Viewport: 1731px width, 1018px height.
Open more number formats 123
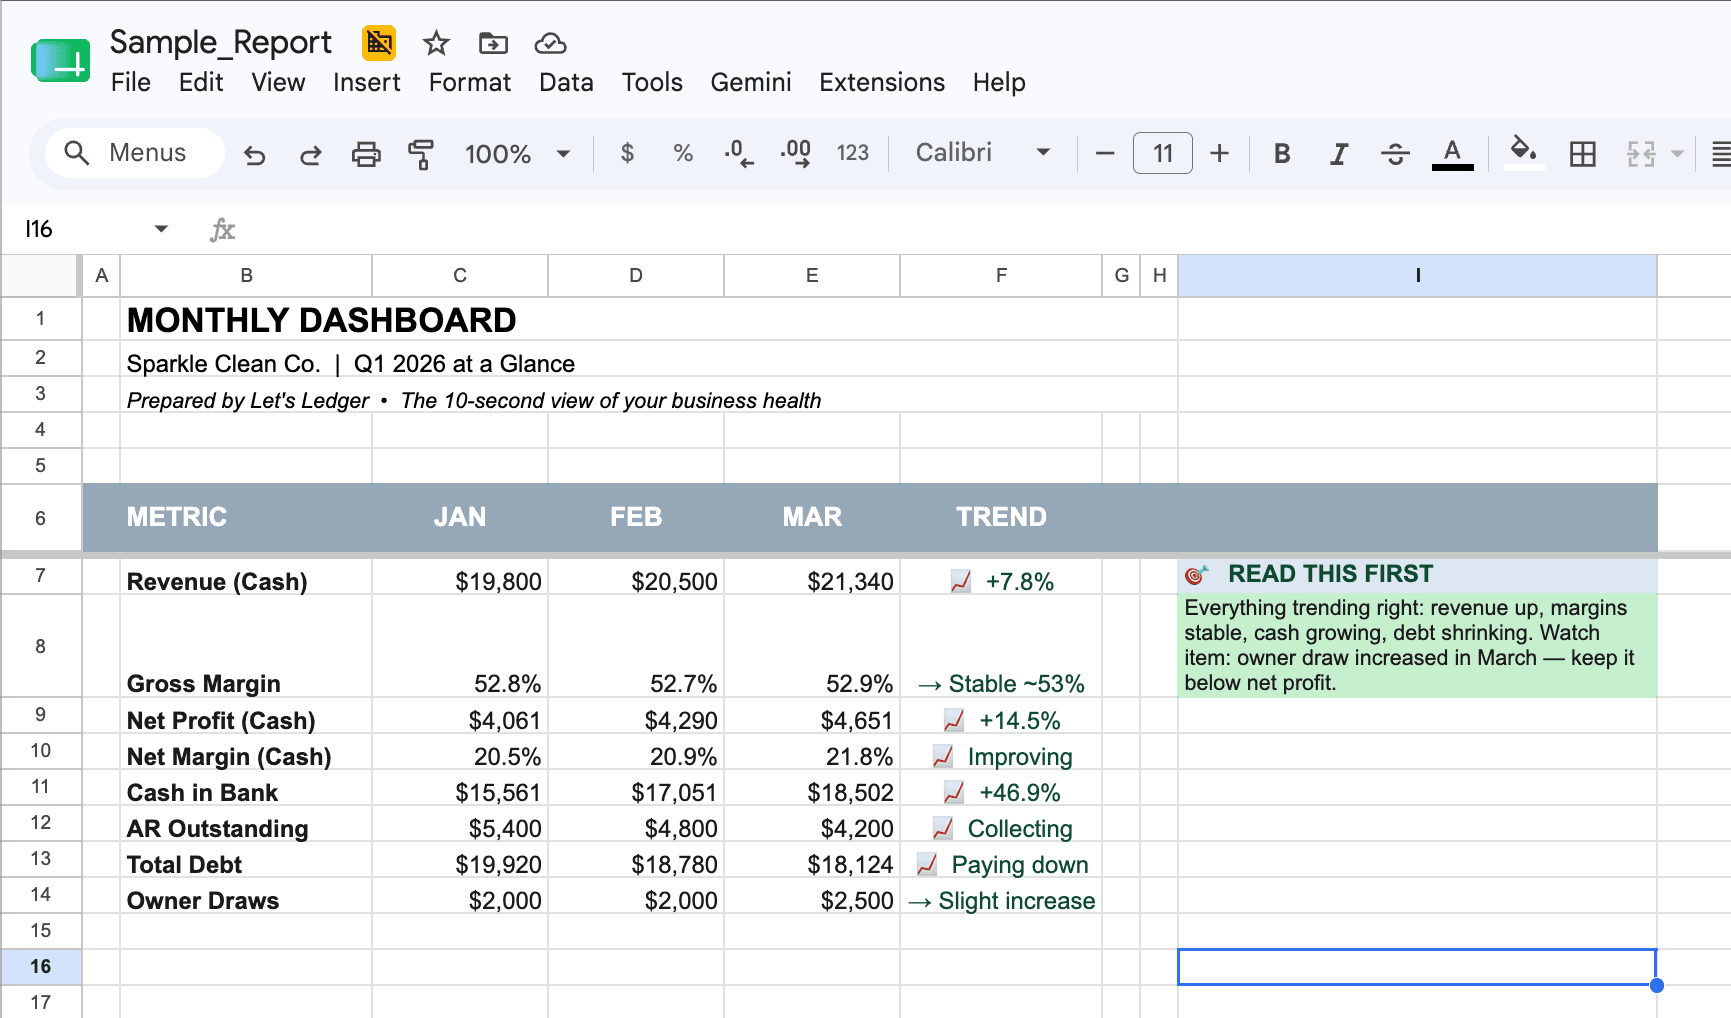(852, 153)
